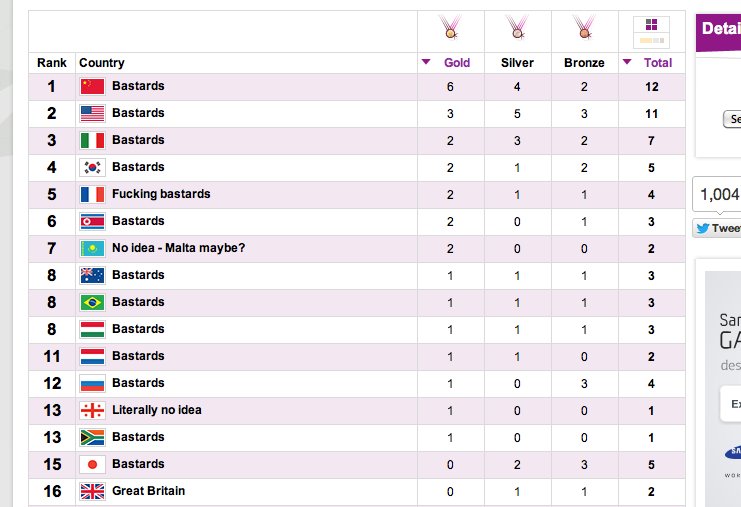
Task: Click the United States flag in rank 2
Action: pos(93,113)
